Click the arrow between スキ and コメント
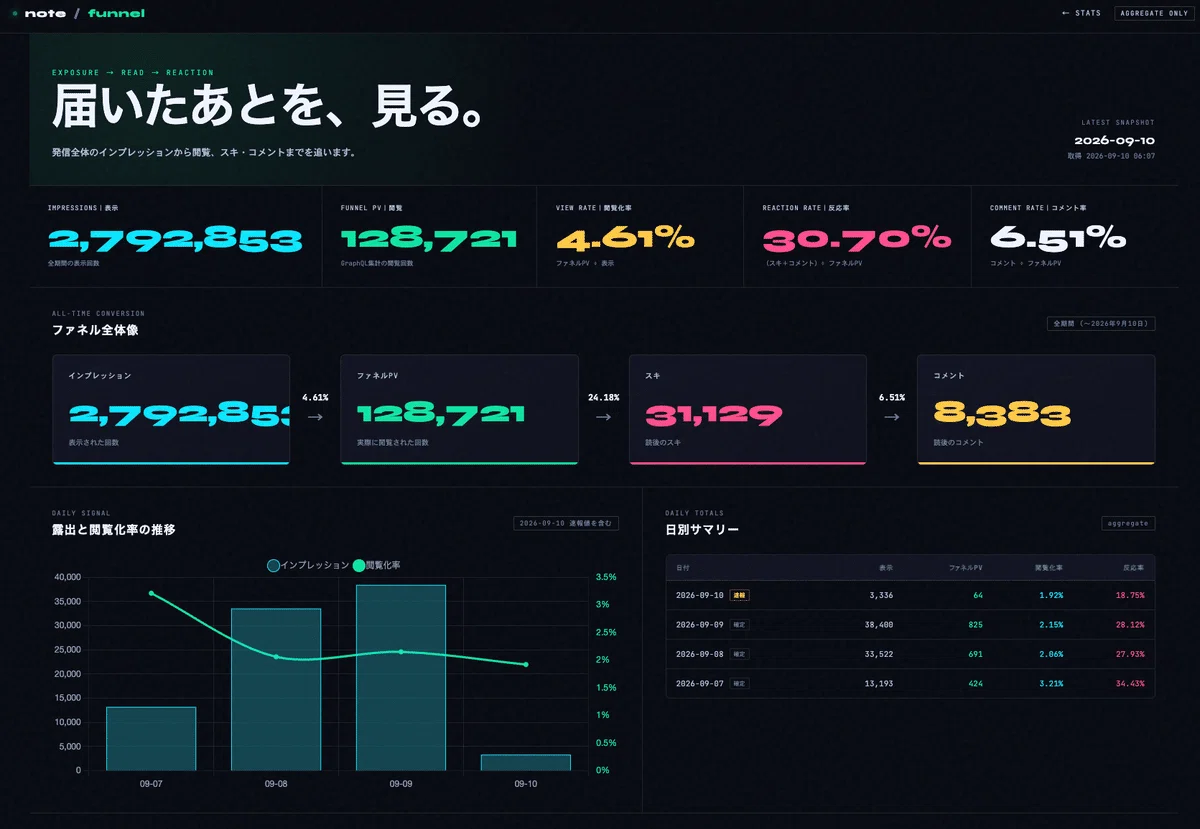This screenshot has width=1200, height=829. [891, 417]
